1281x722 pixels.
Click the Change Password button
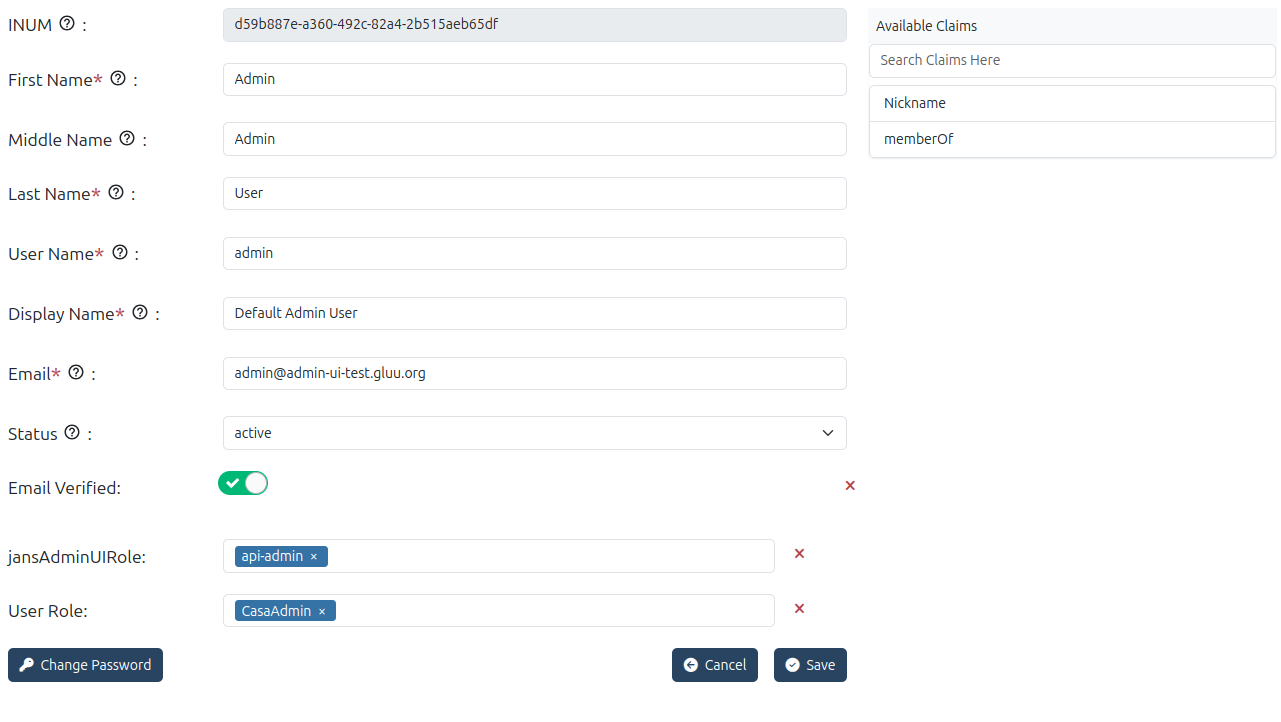click(85, 665)
